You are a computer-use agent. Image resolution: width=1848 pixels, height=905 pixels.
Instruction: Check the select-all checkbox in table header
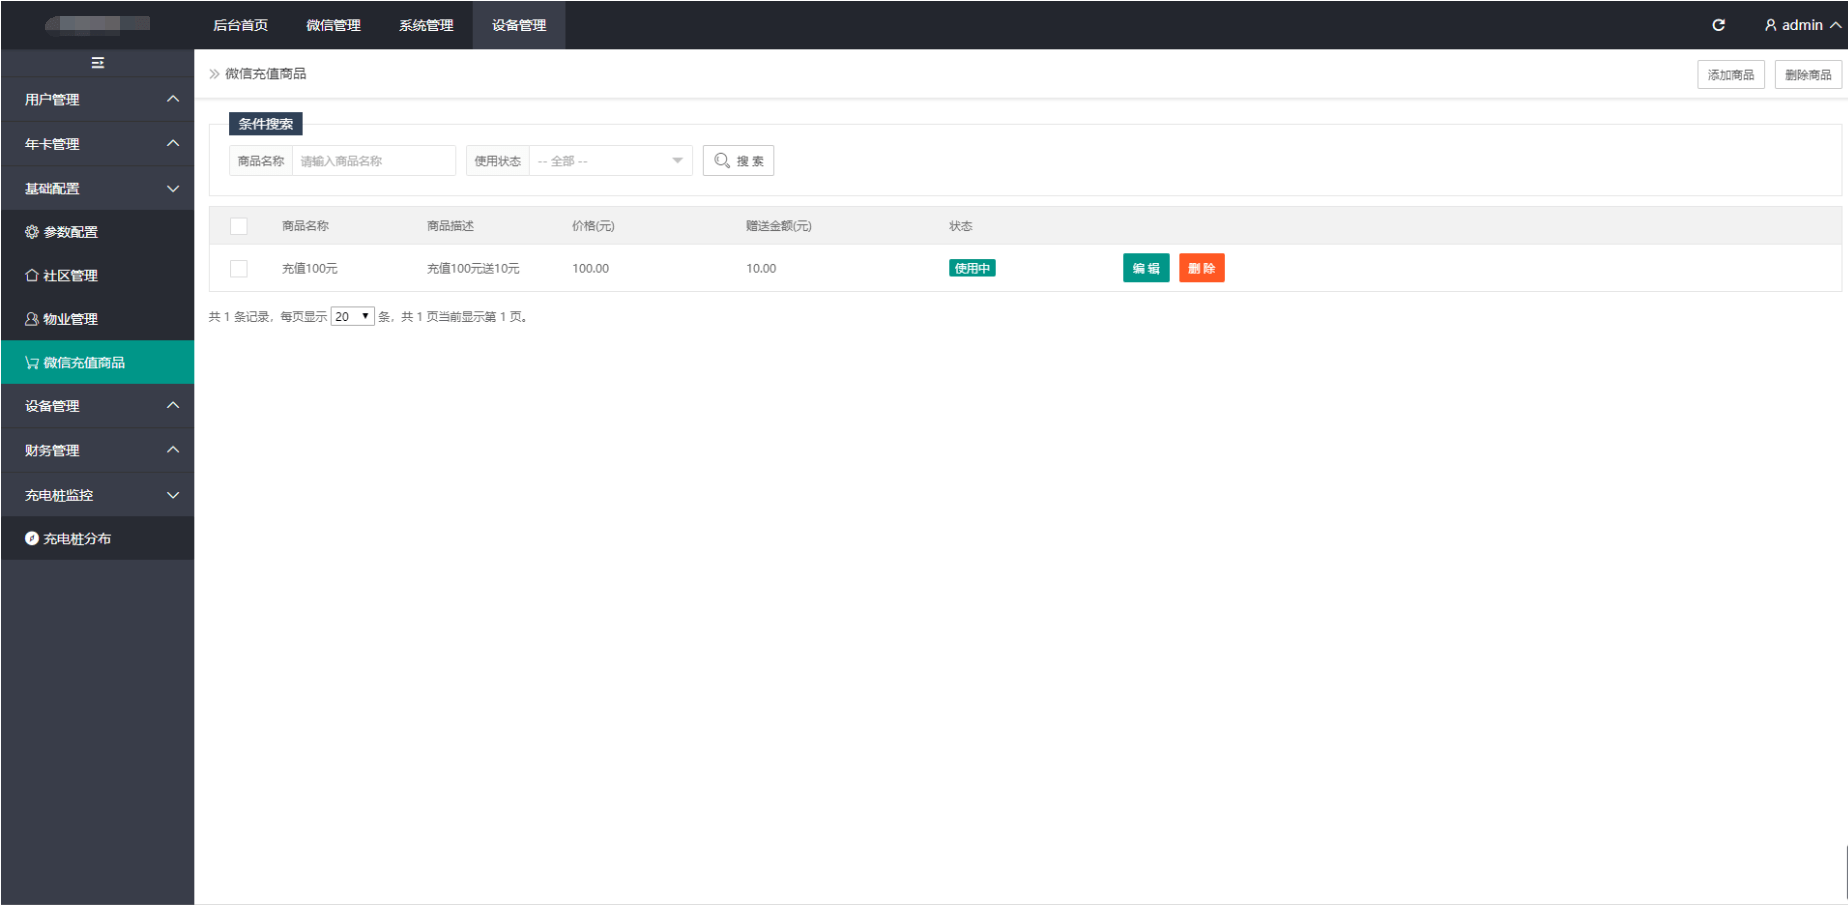(x=239, y=226)
